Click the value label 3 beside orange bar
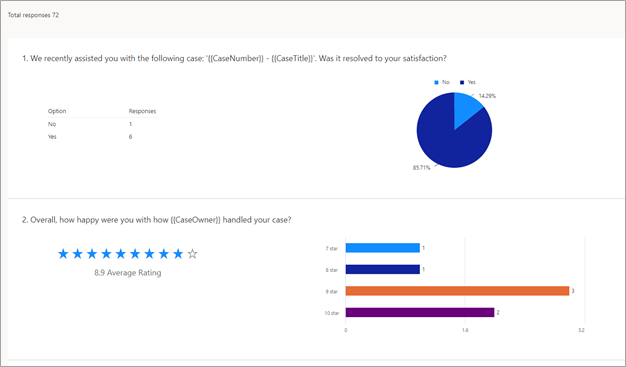 pos(573,291)
